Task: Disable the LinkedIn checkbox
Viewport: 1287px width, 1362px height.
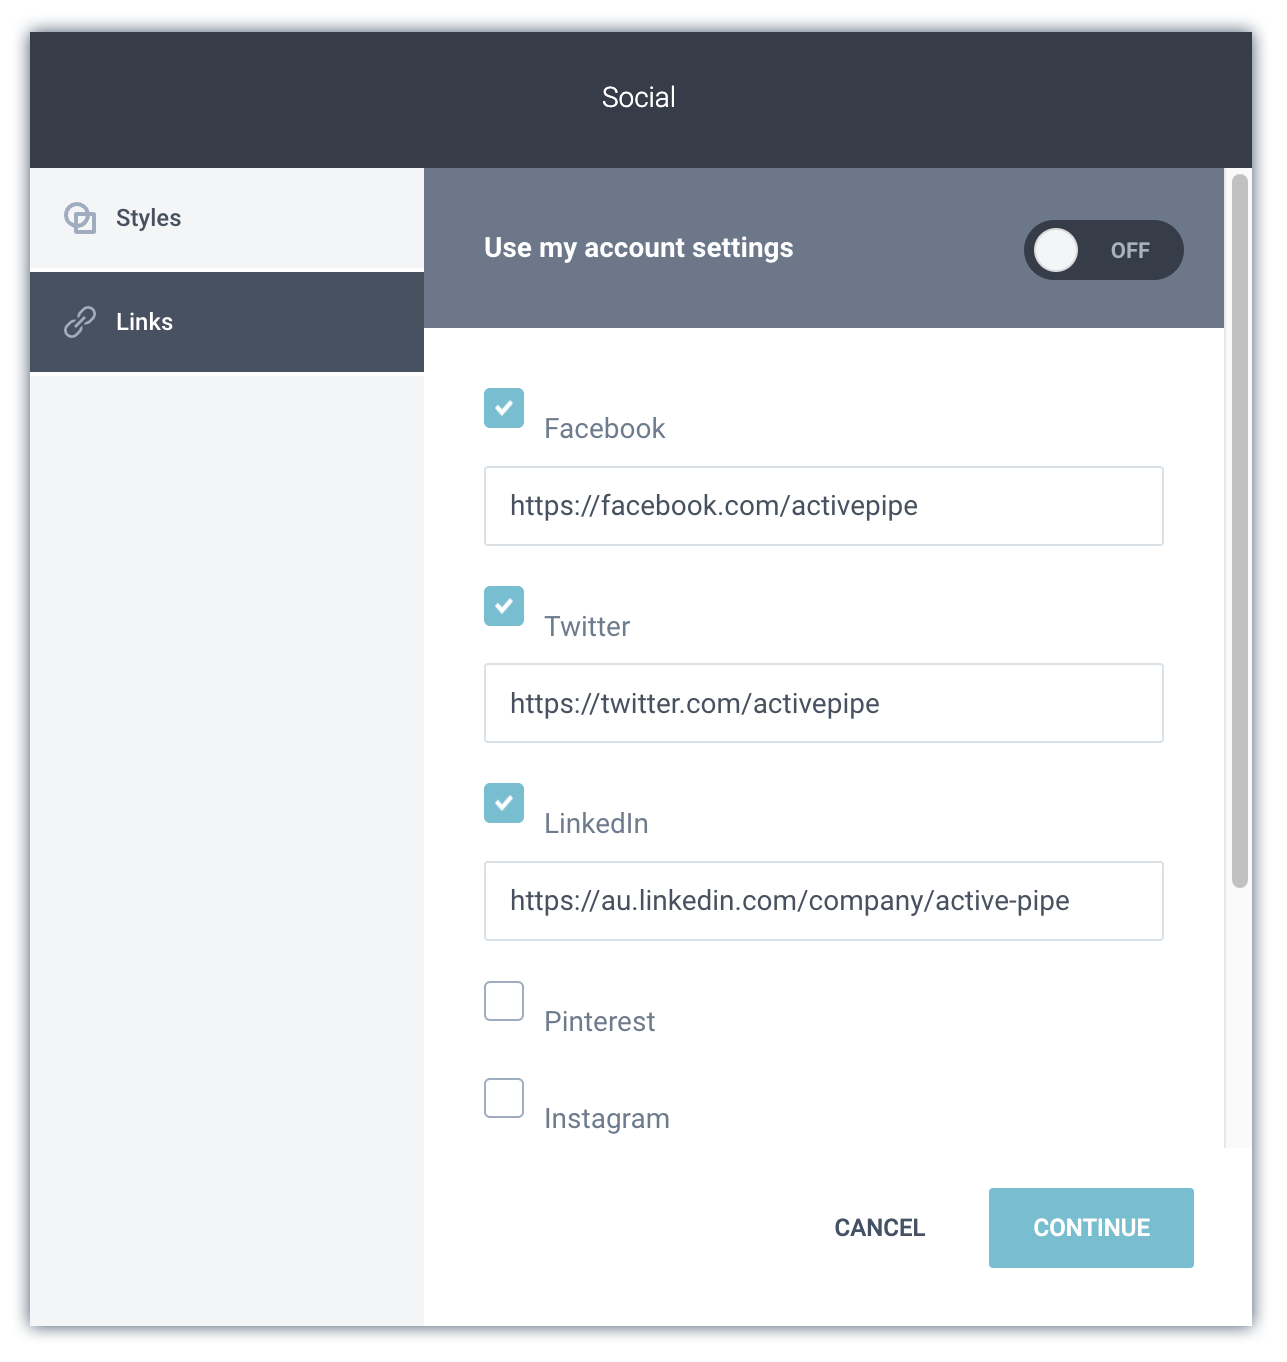Action: click(x=503, y=803)
